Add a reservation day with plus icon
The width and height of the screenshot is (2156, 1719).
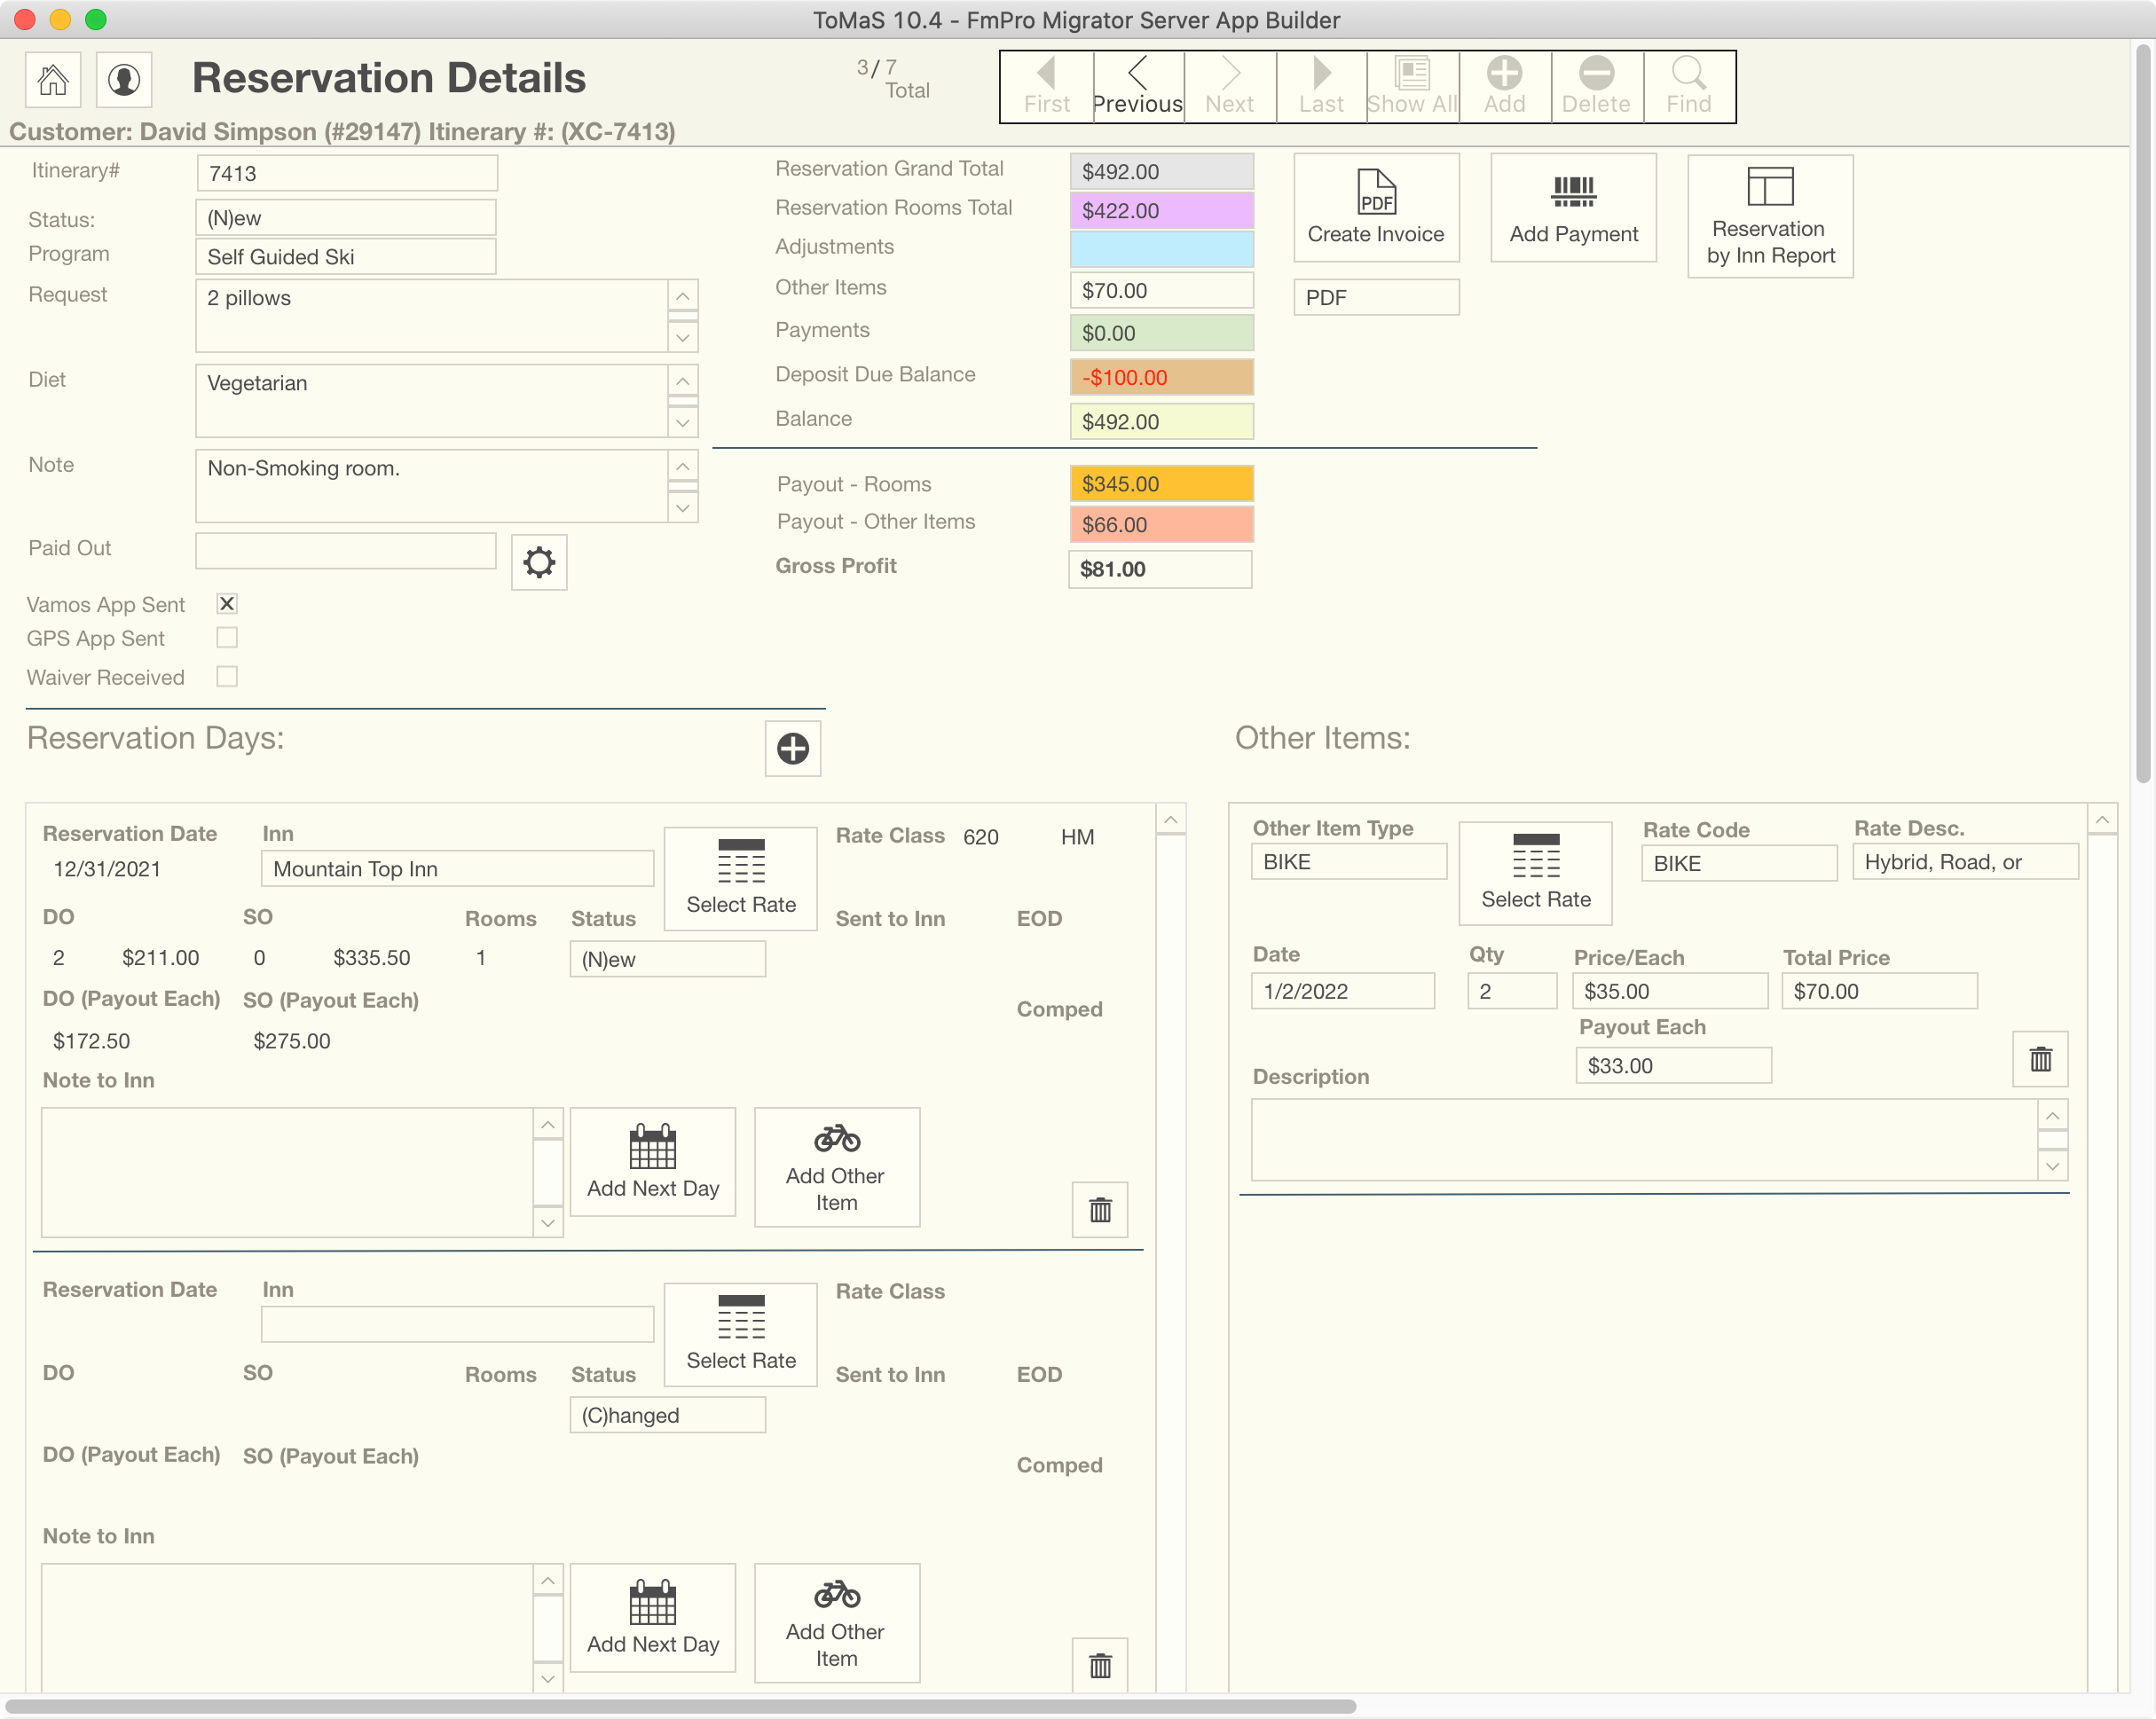pyautogui.click(x=792, y=748)
